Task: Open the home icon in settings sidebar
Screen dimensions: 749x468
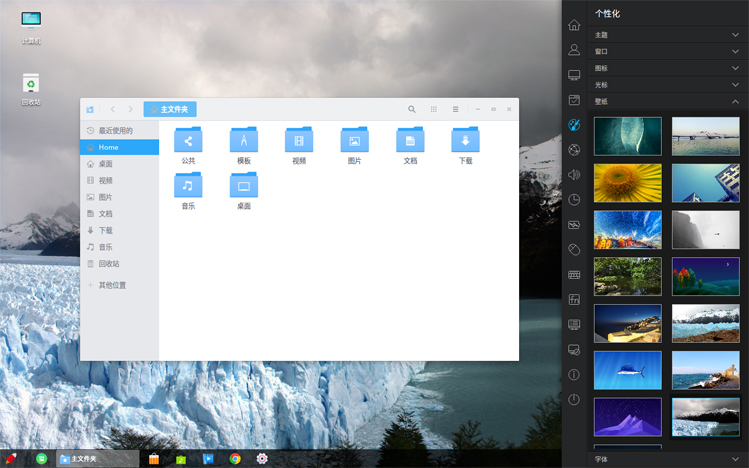Action: pos(574,25)
